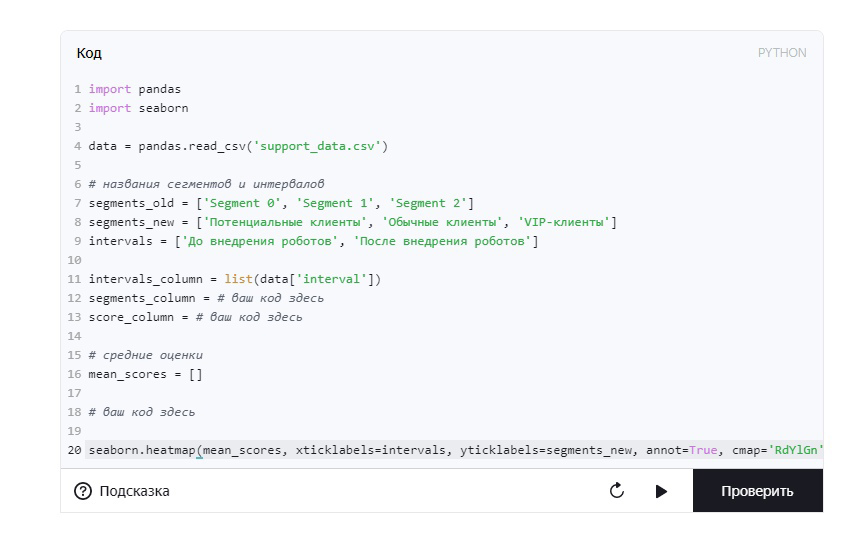
Task: Click 'Segment 0' string on line 7
Action: pyautogui.click(x=242, y=203)
